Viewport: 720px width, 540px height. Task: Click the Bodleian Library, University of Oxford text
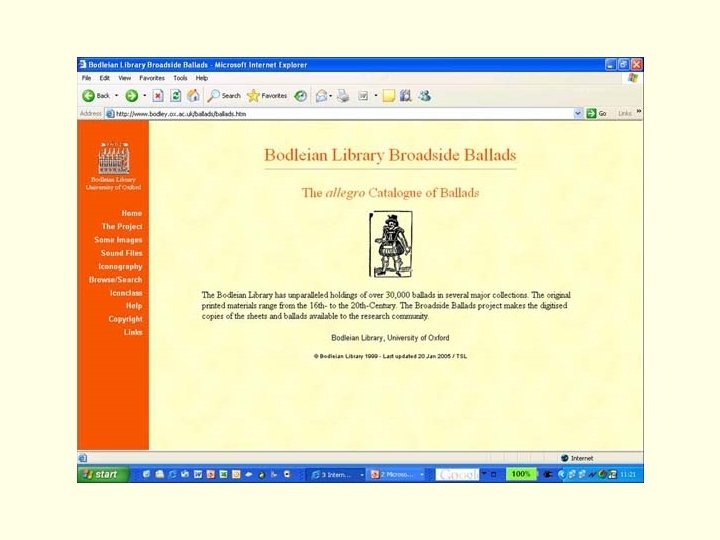click(x=390, y=338)
